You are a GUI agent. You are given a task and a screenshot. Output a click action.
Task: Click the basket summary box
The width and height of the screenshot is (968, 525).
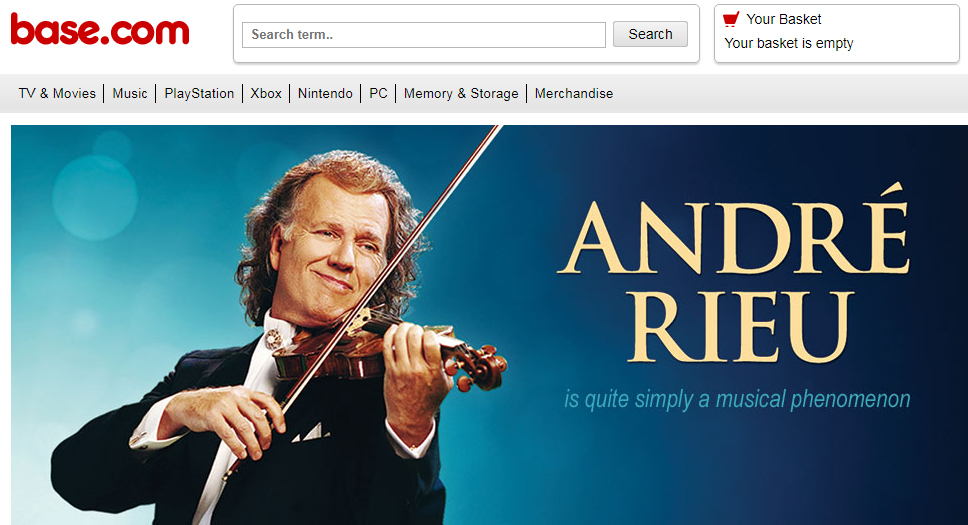tap(837, 33)
